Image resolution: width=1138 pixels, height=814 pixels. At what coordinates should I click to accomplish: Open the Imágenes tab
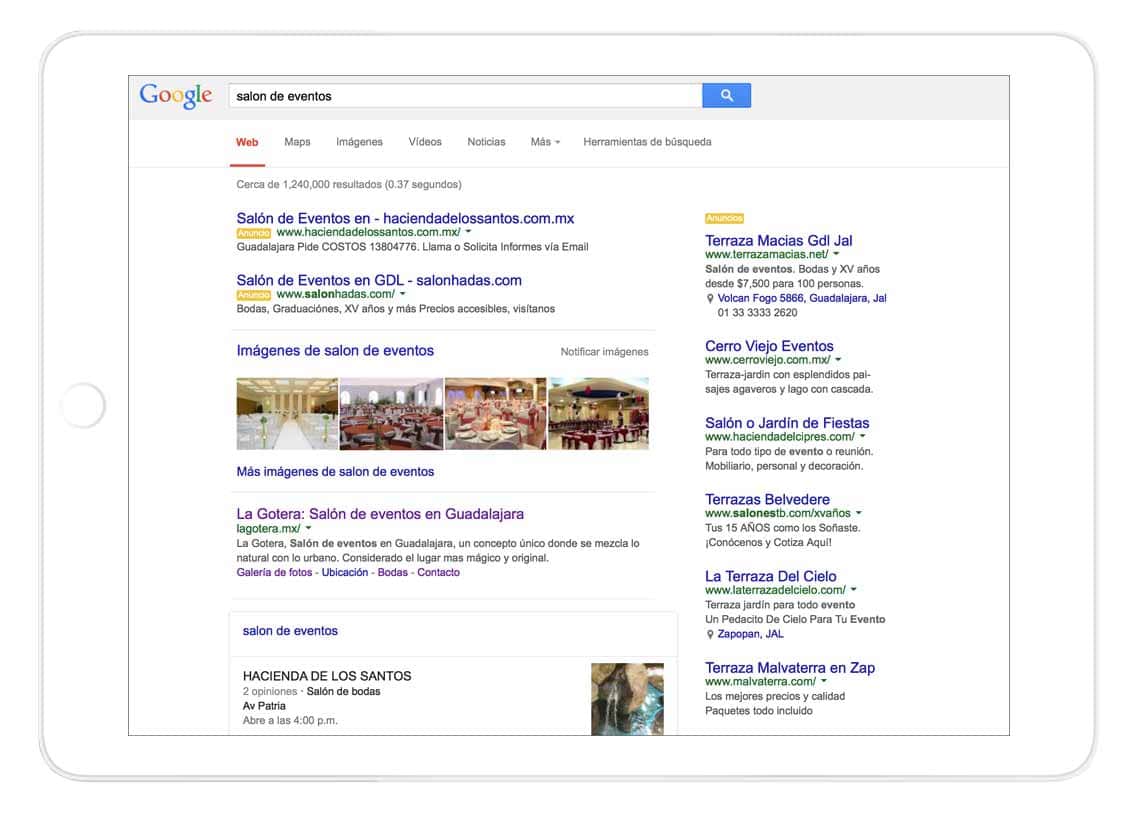pyautogui.click(x=359, y=142)
